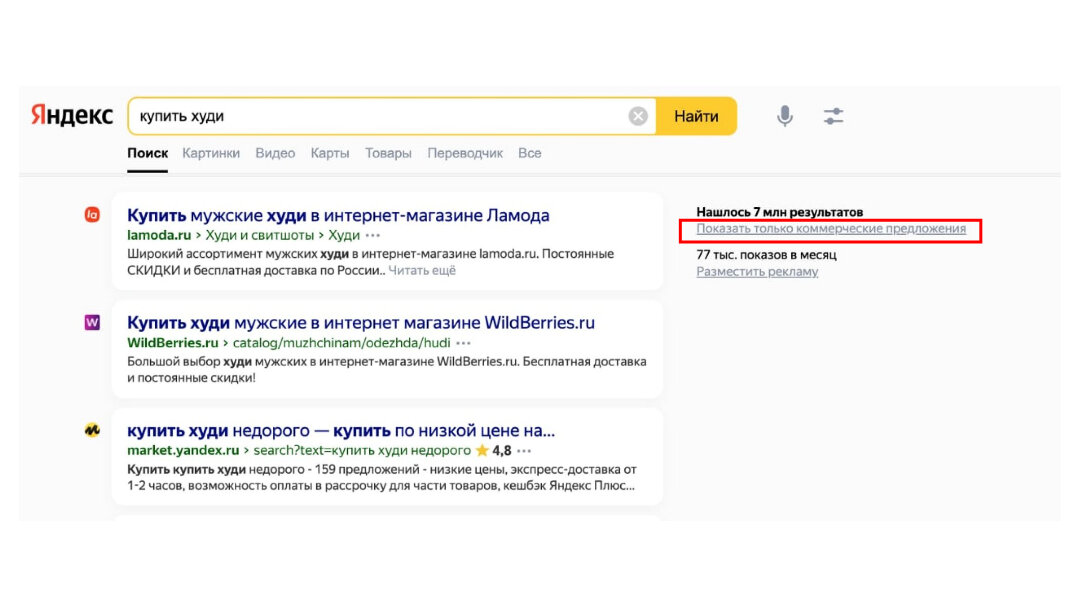Click the Худи и свитшоты breadcrumb
The height and width of the screenshot is (607, 1080).
coord(260,236)
